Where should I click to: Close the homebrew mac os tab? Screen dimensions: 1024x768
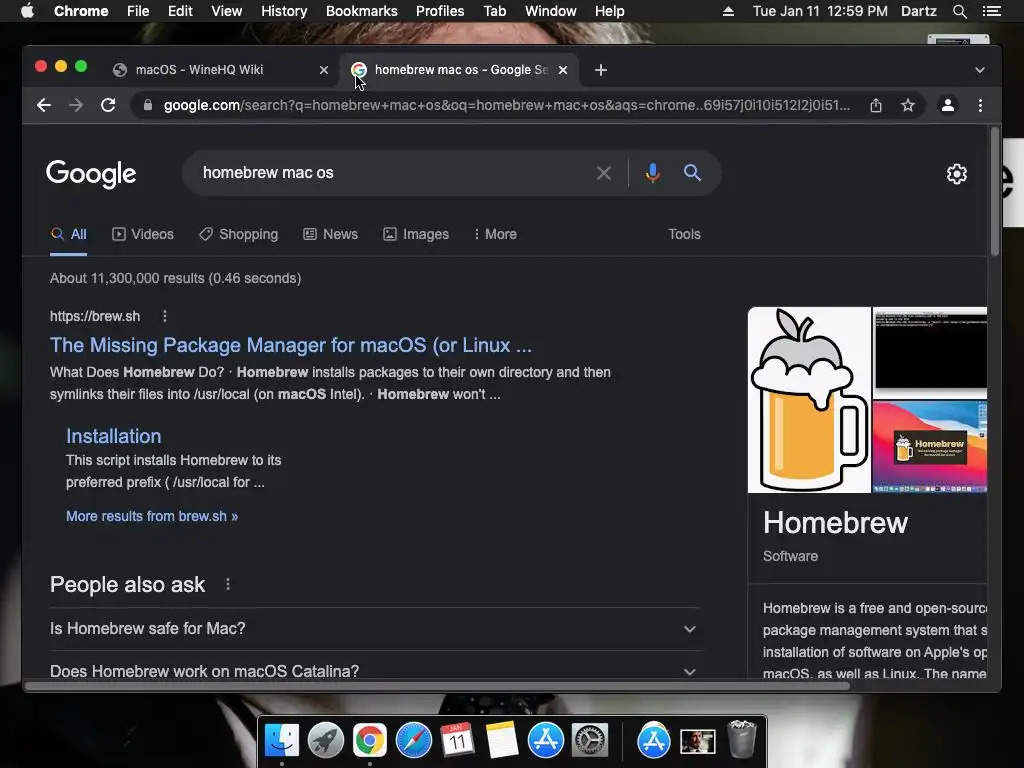(x=563, y=70)
